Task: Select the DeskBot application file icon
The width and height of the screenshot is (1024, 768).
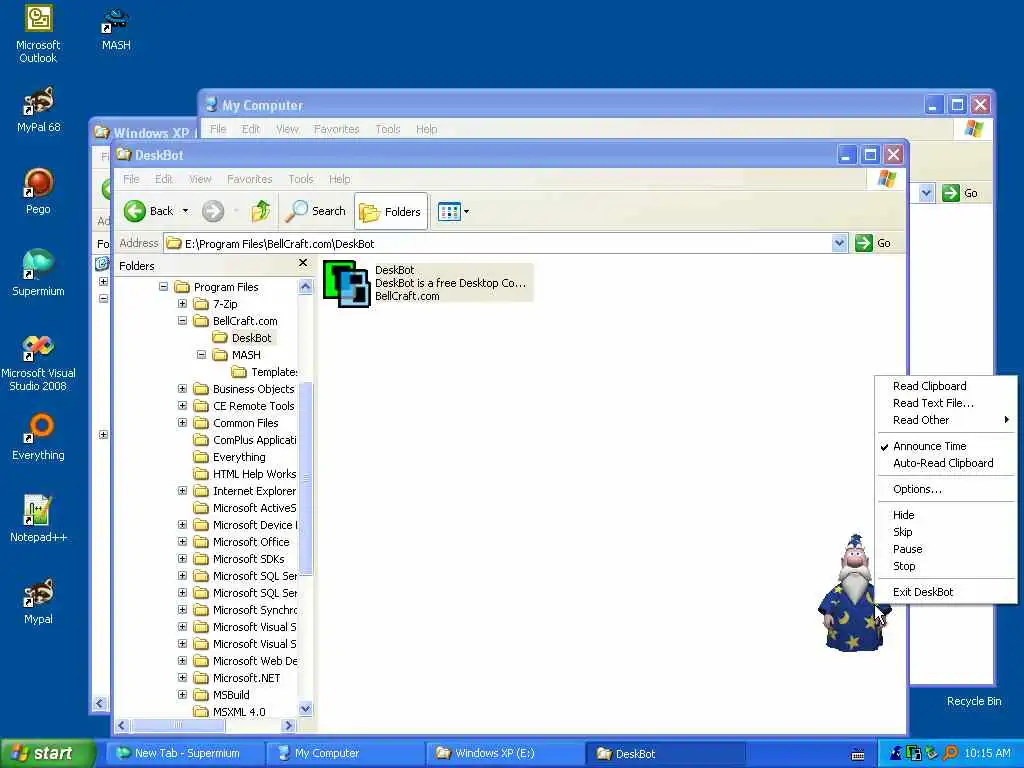Action: pos(347,283)
